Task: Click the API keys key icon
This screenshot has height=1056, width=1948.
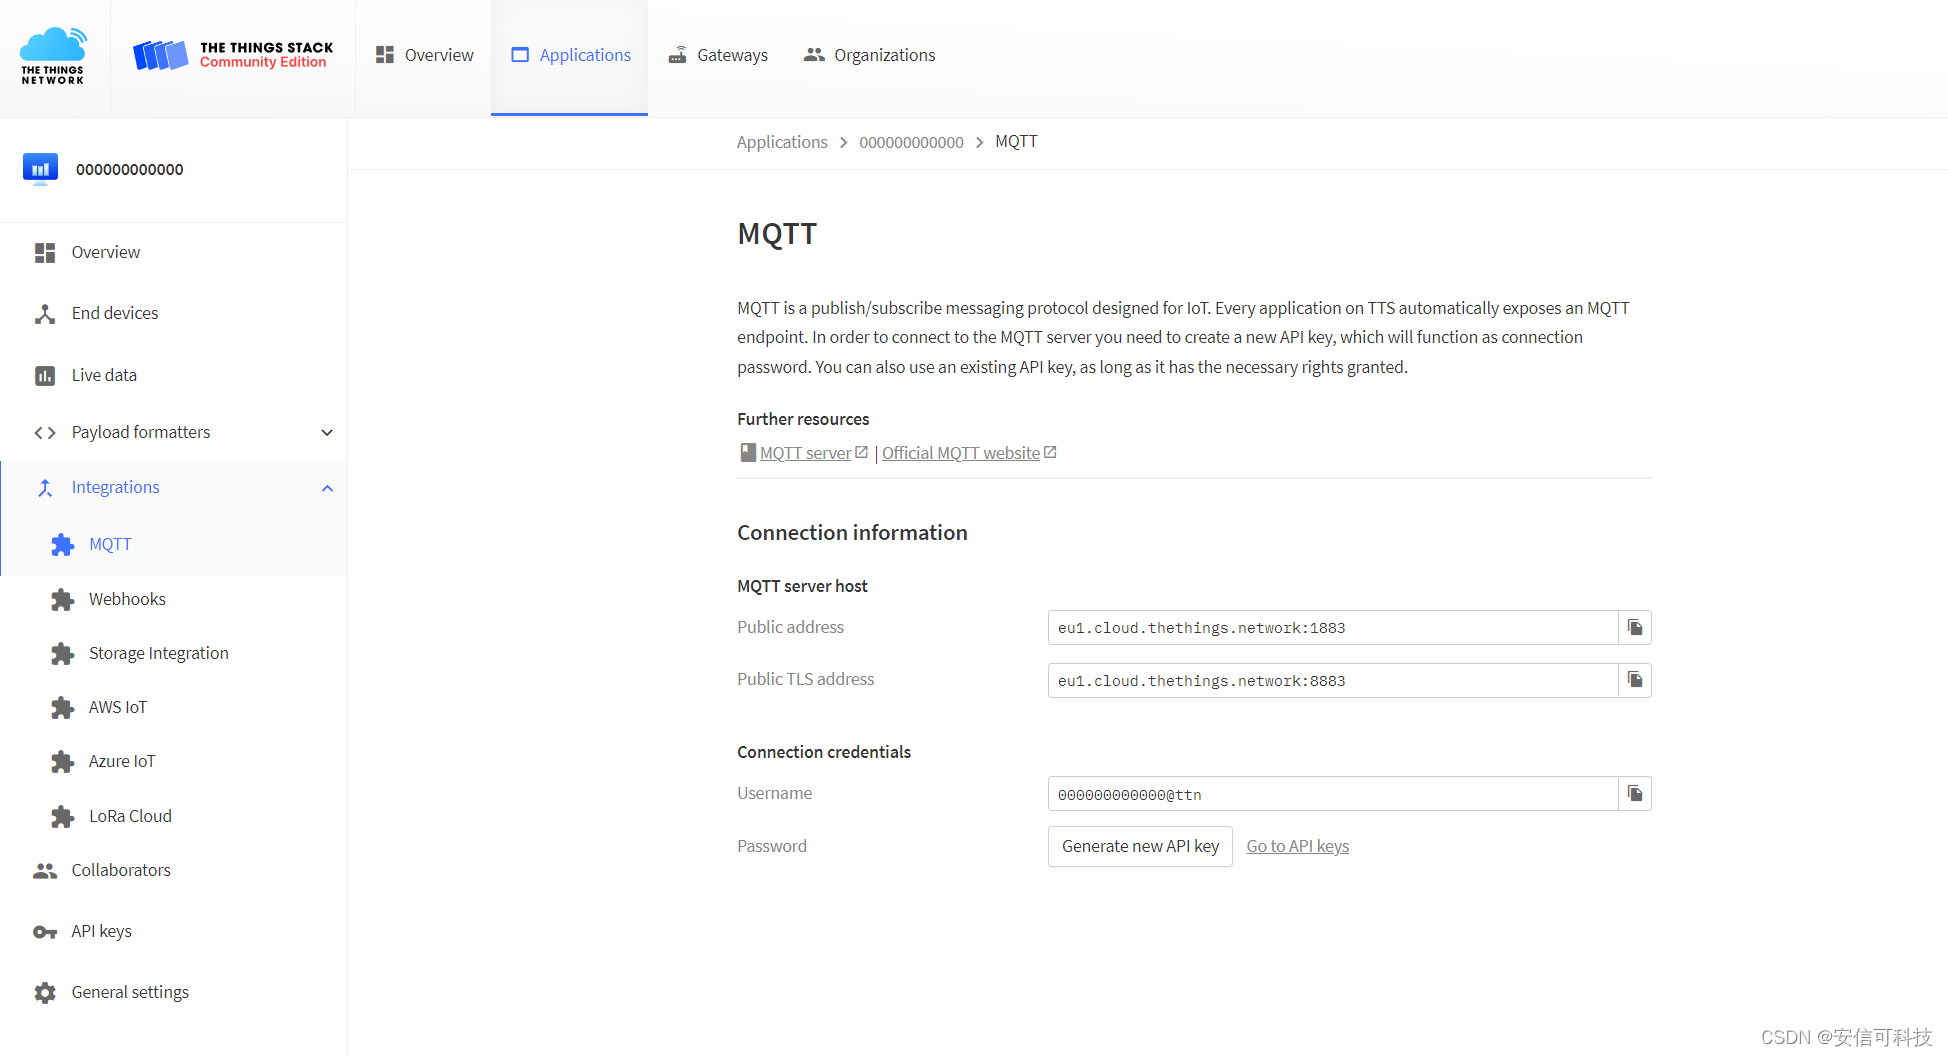Action: pyautogui.click(x=45, y=932)
